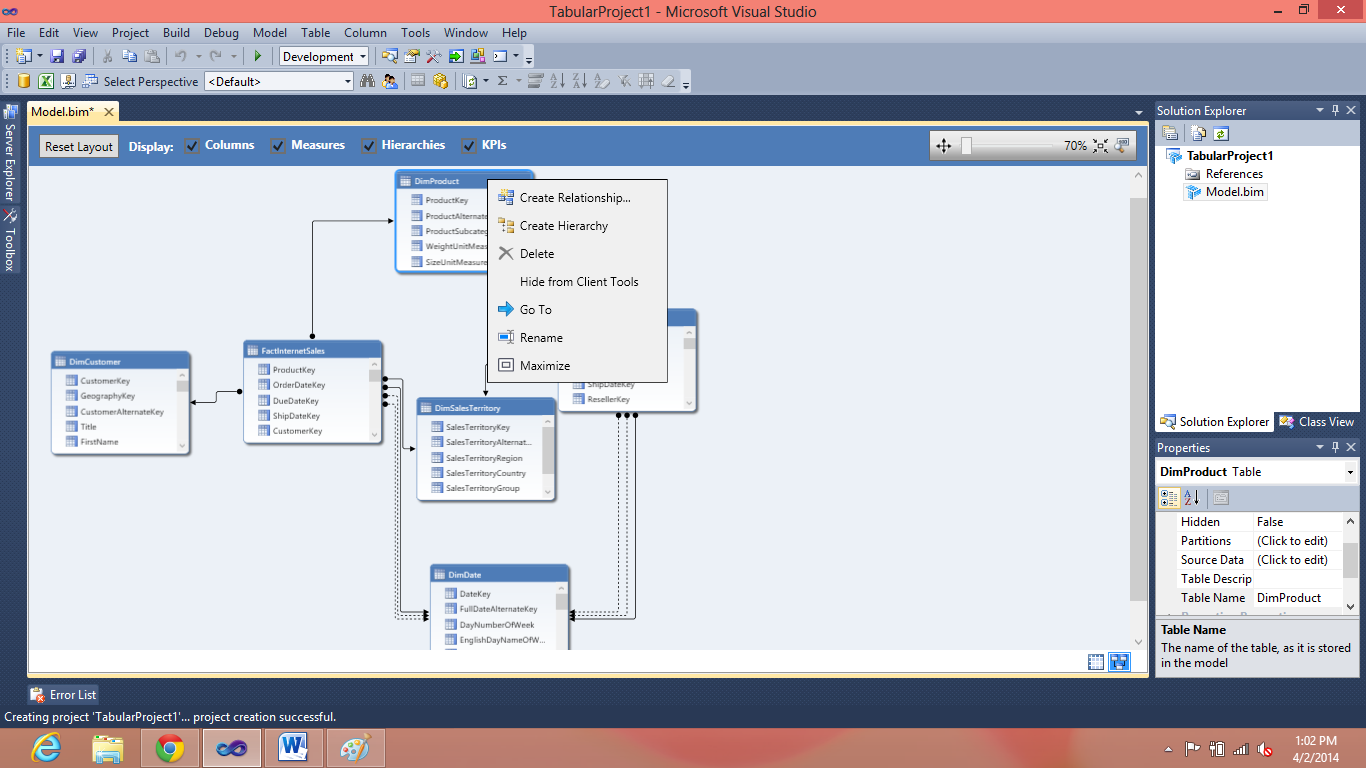Expand the AutoSum Sigma dropdown arrow
1366x768 pixels.
(x=519, y=81)
